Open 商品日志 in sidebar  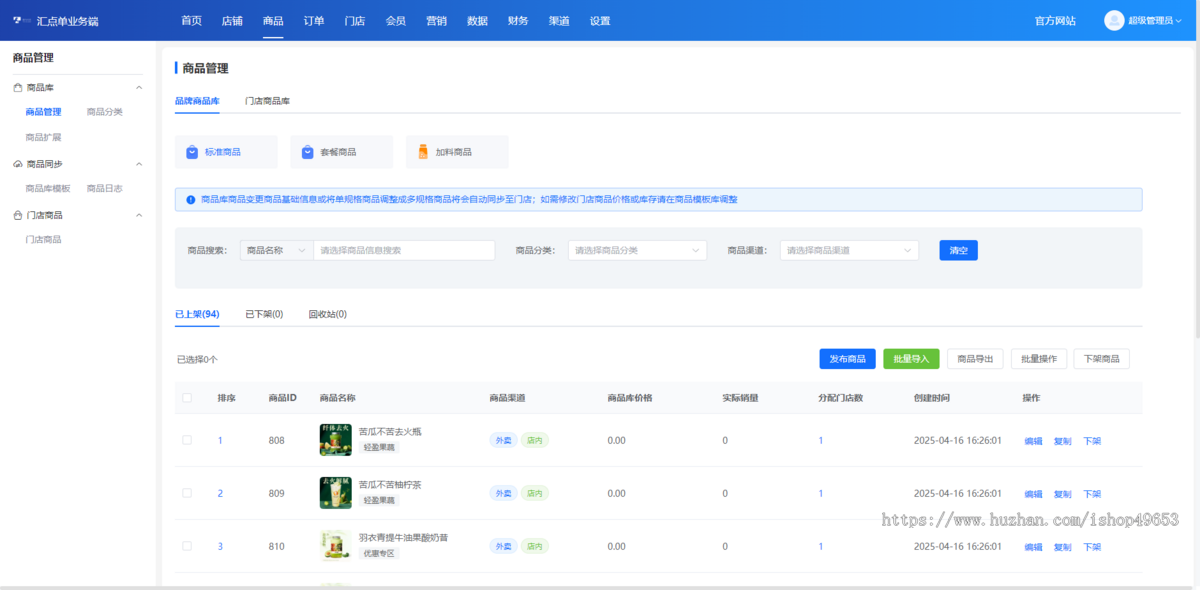point(104,188)
